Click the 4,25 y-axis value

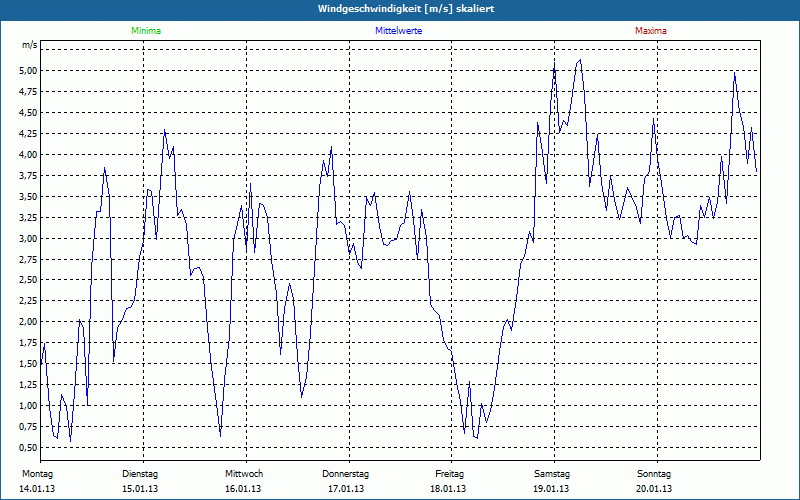(x=29, y=133)
